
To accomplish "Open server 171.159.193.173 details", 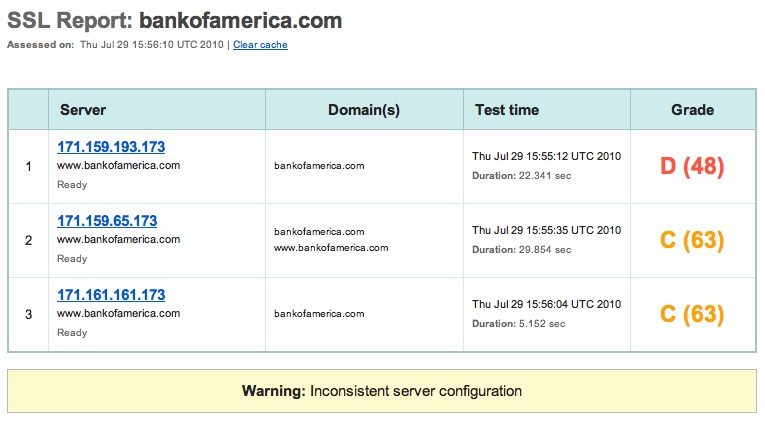I will tap(111, 147).
